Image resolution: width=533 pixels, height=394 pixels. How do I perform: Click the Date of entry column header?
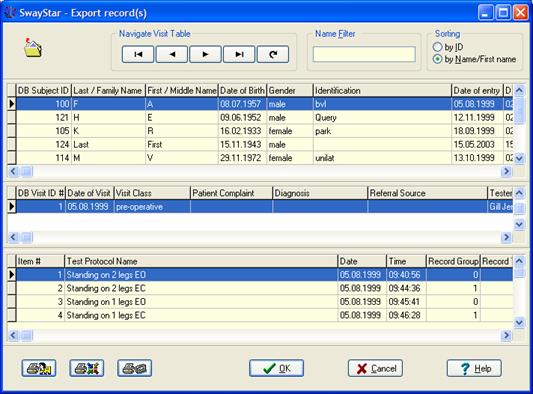pyautogui.click(x=477, y=90)
